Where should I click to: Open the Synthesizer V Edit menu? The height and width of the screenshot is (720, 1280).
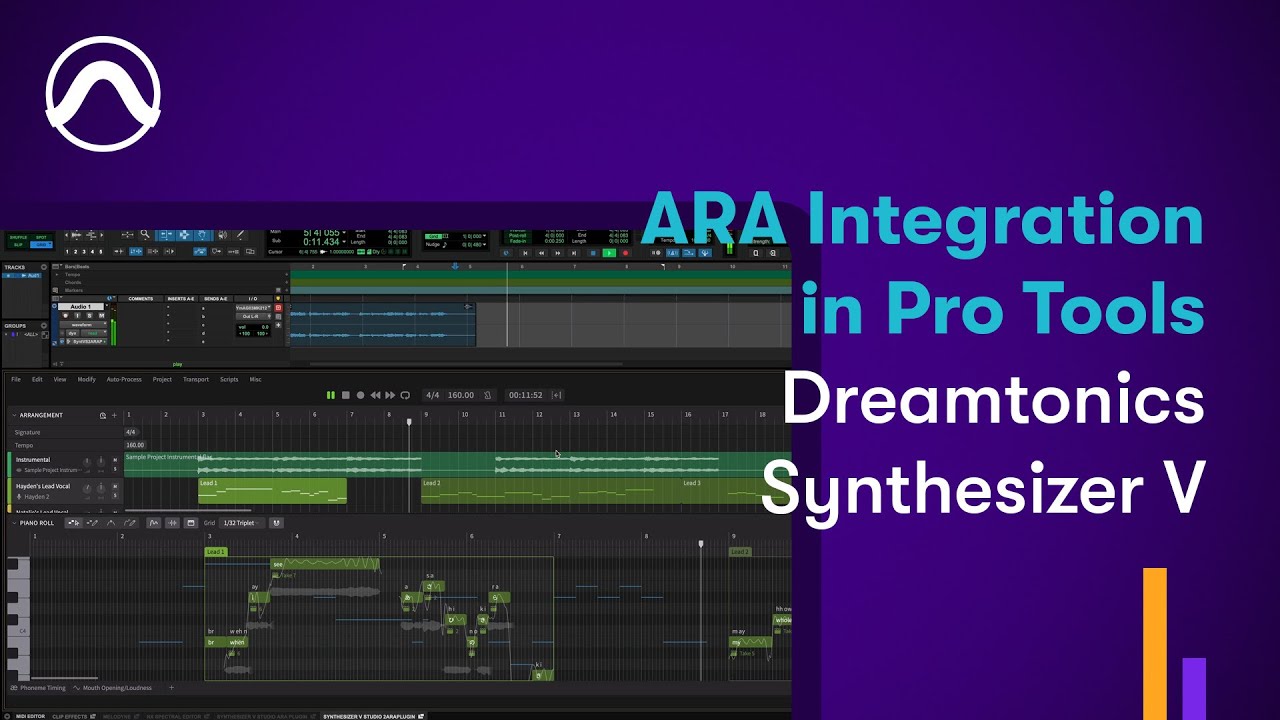click(x=37, y=380)
